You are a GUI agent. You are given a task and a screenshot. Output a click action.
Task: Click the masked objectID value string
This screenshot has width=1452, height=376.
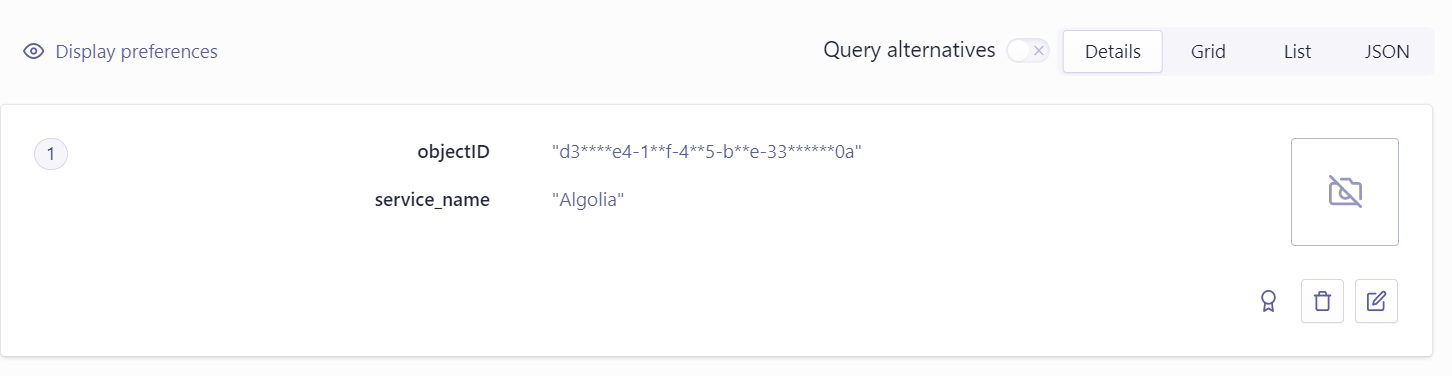tap(707, 152)
